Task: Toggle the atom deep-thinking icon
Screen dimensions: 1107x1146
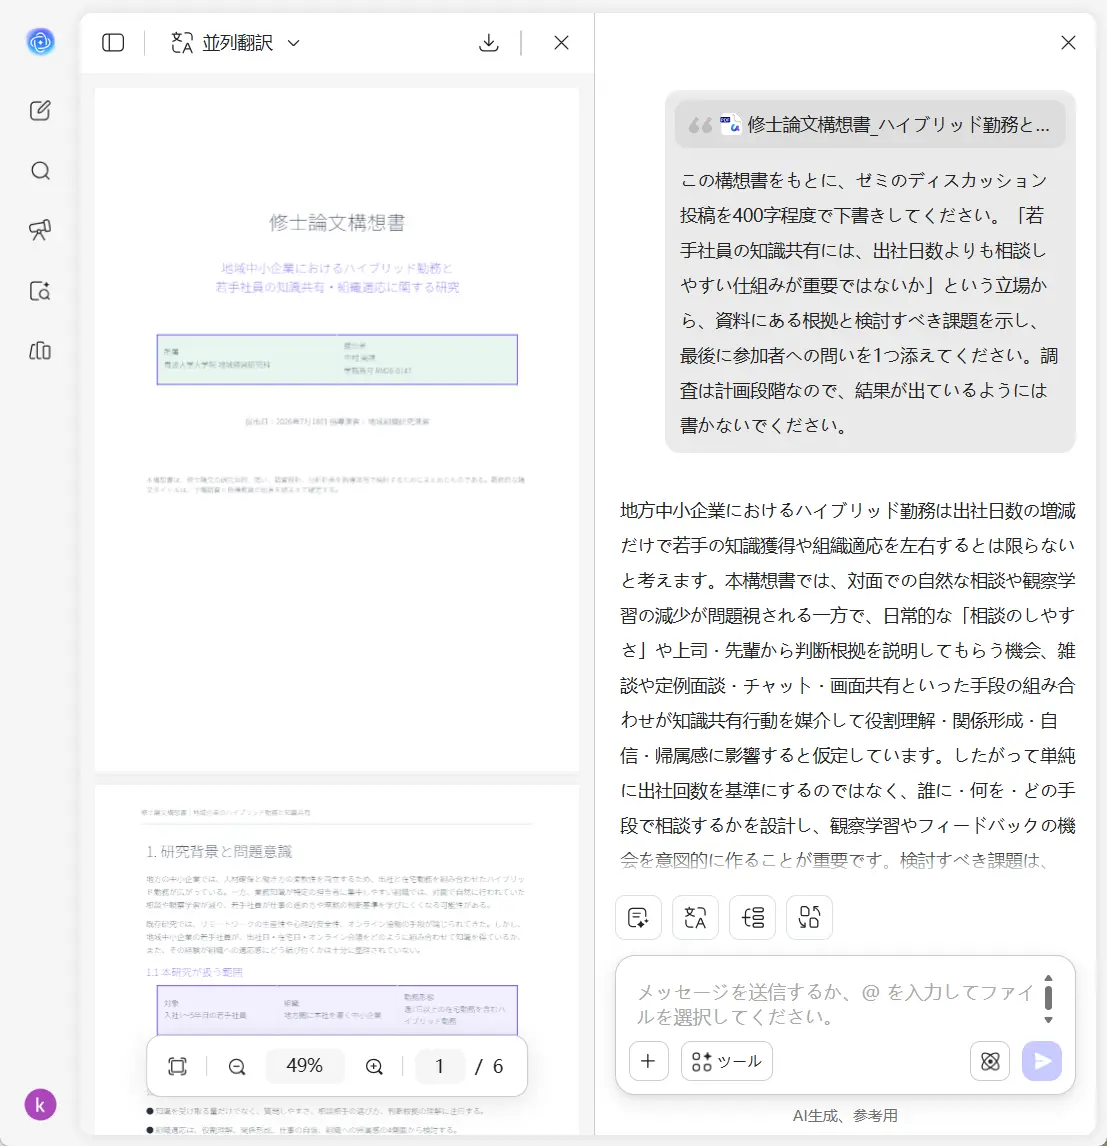Action: pos(989,1060)
